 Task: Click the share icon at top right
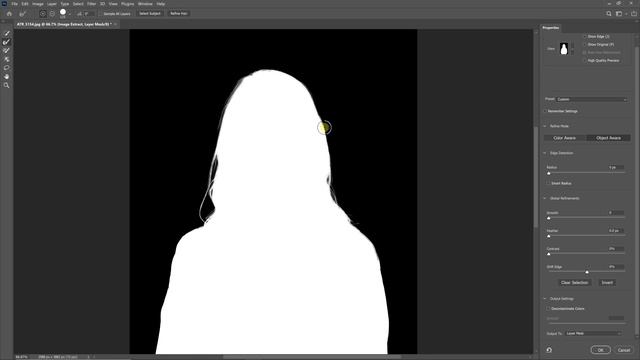(634, 13)
